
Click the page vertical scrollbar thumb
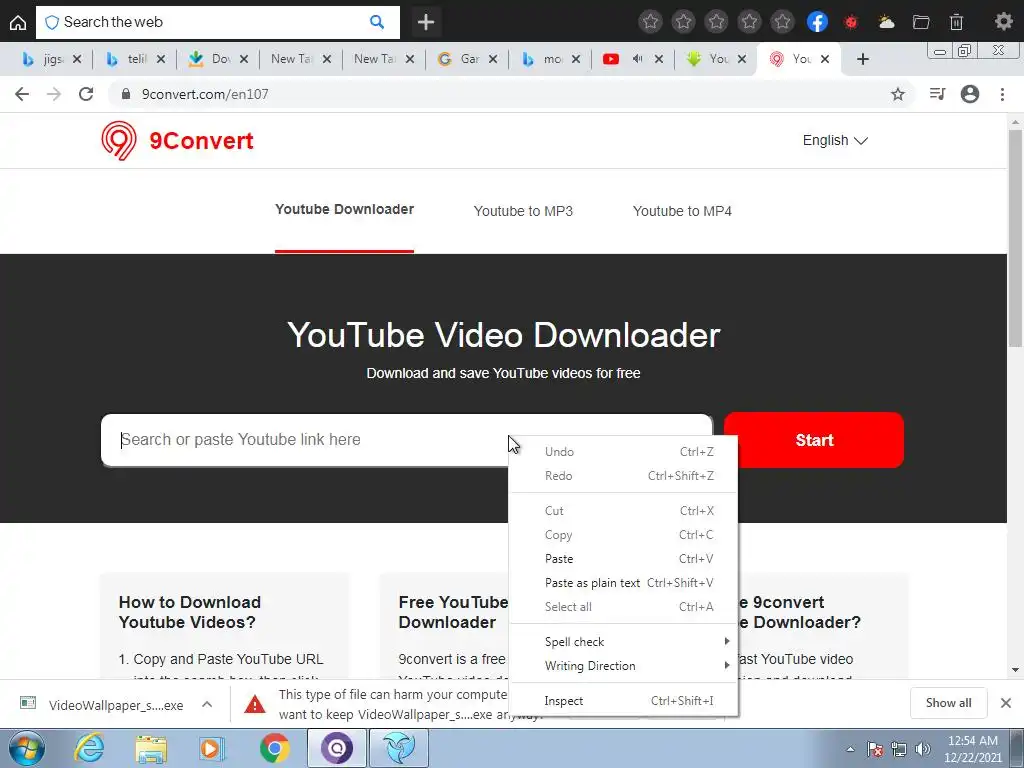(1015, 238)
